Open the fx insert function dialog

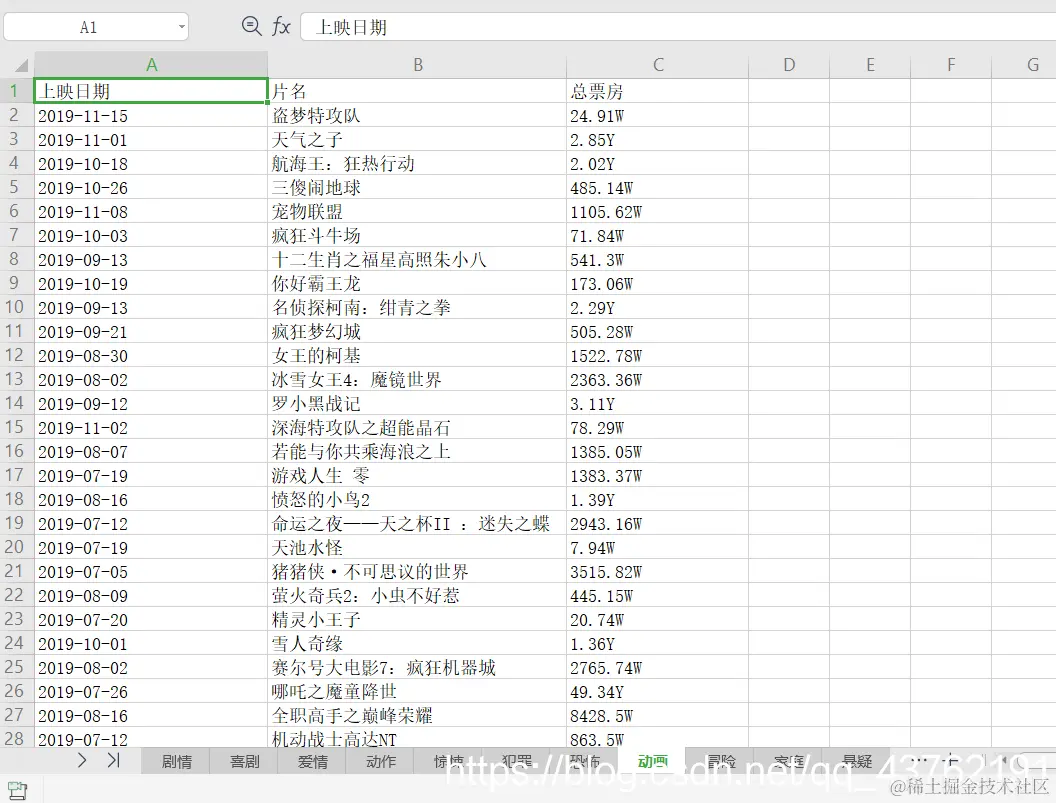(281, 27)
